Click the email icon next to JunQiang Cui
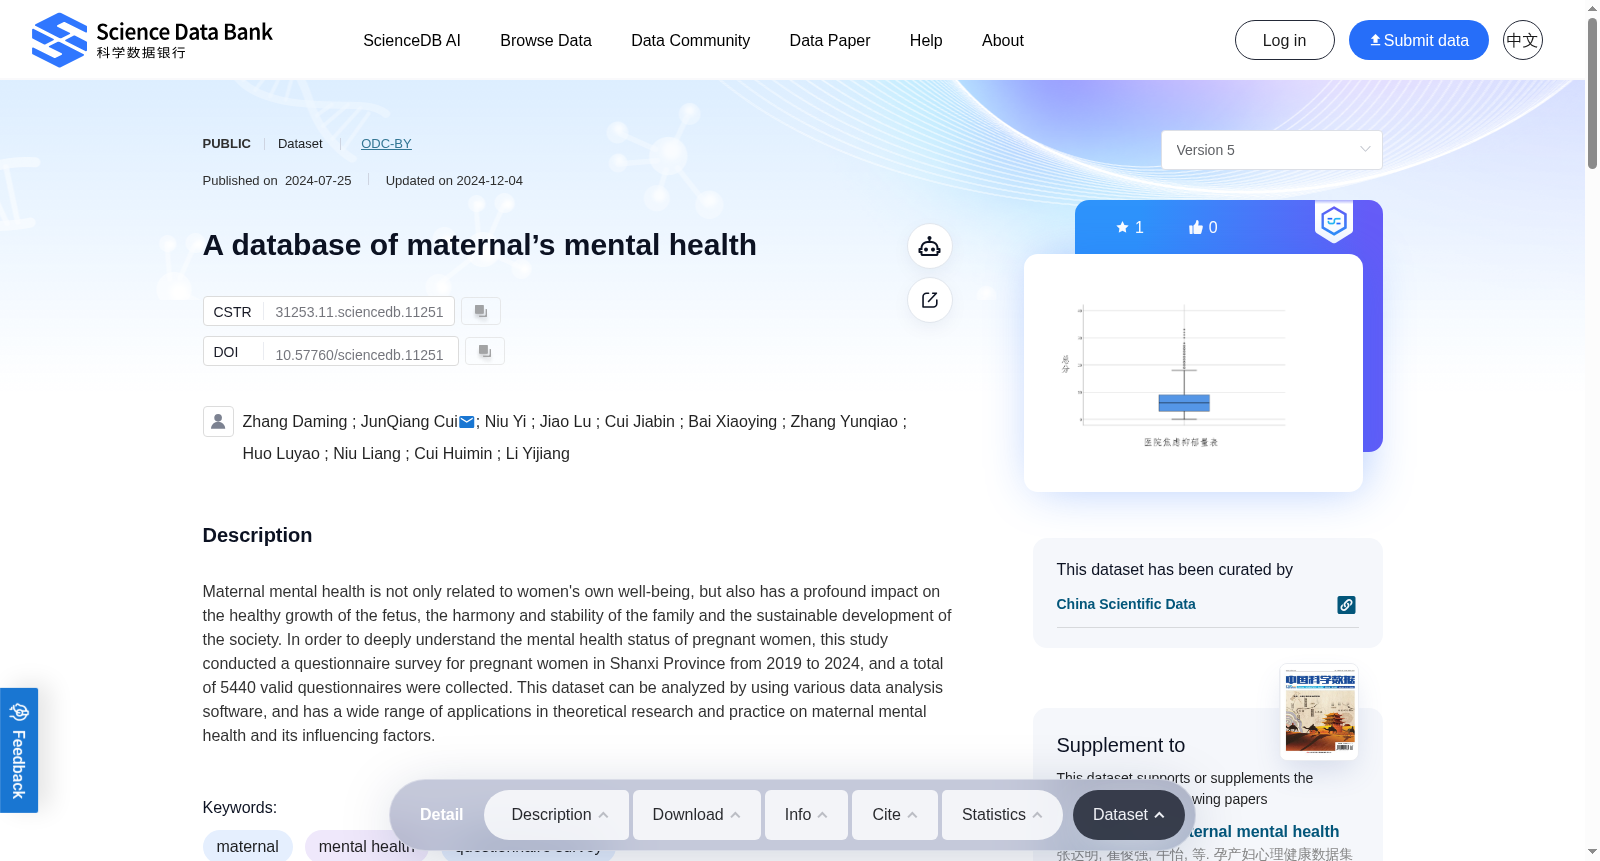This screenshot has width=1600, height=861. click(x=467, y=422)
